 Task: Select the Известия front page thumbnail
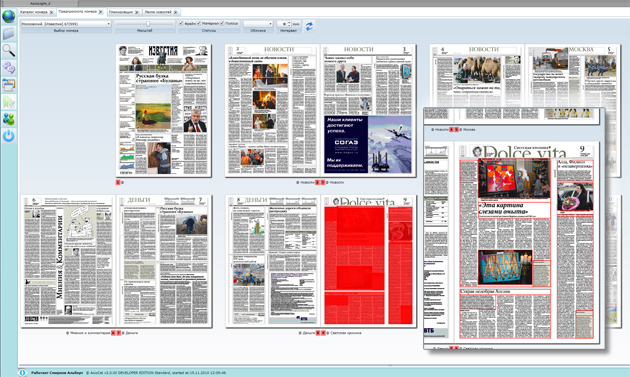[x=164, y=111]
